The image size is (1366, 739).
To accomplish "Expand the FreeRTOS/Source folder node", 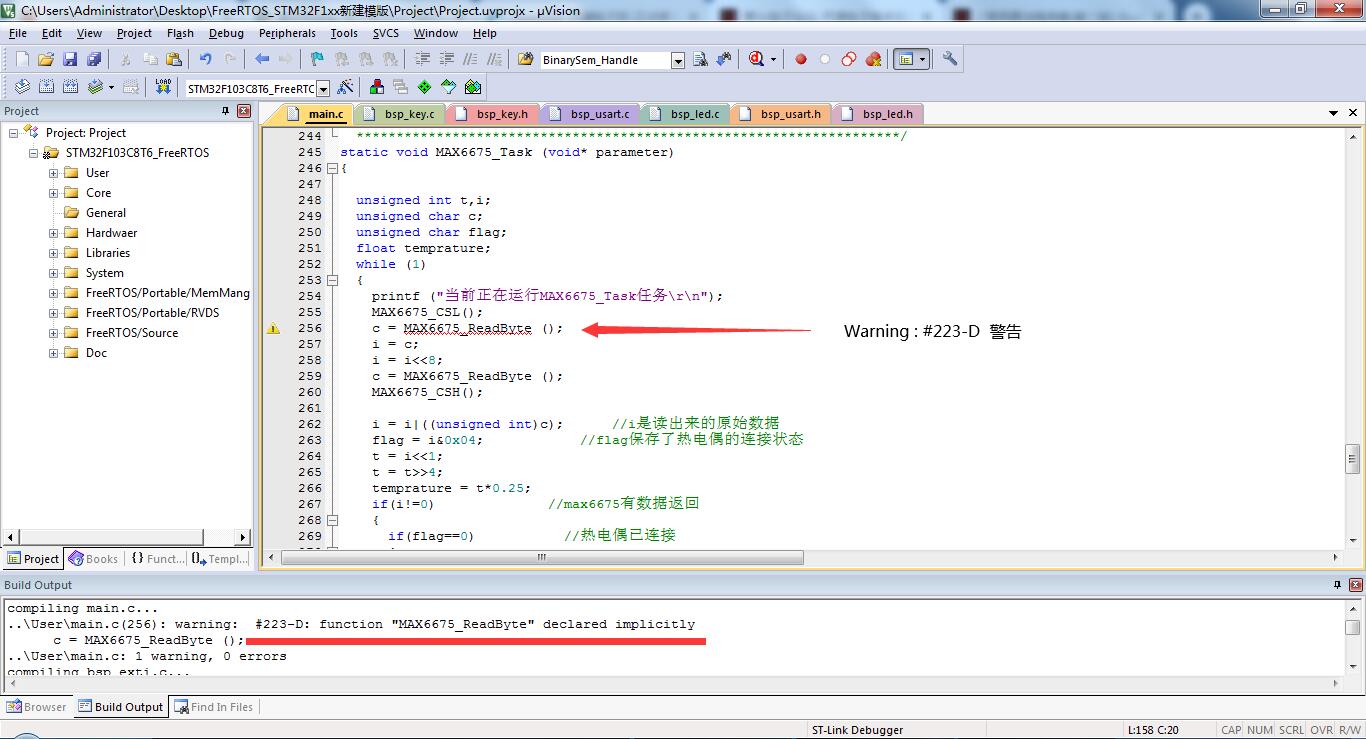I will (x=54, y=333).
